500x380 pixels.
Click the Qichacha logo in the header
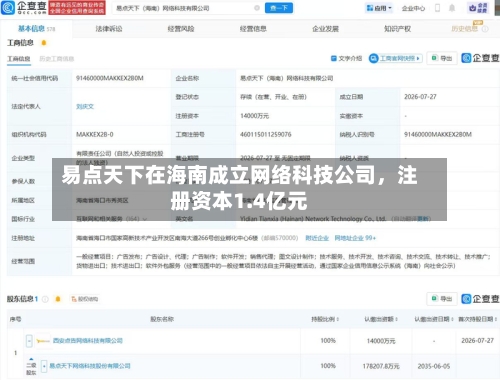tap(24, 8)
